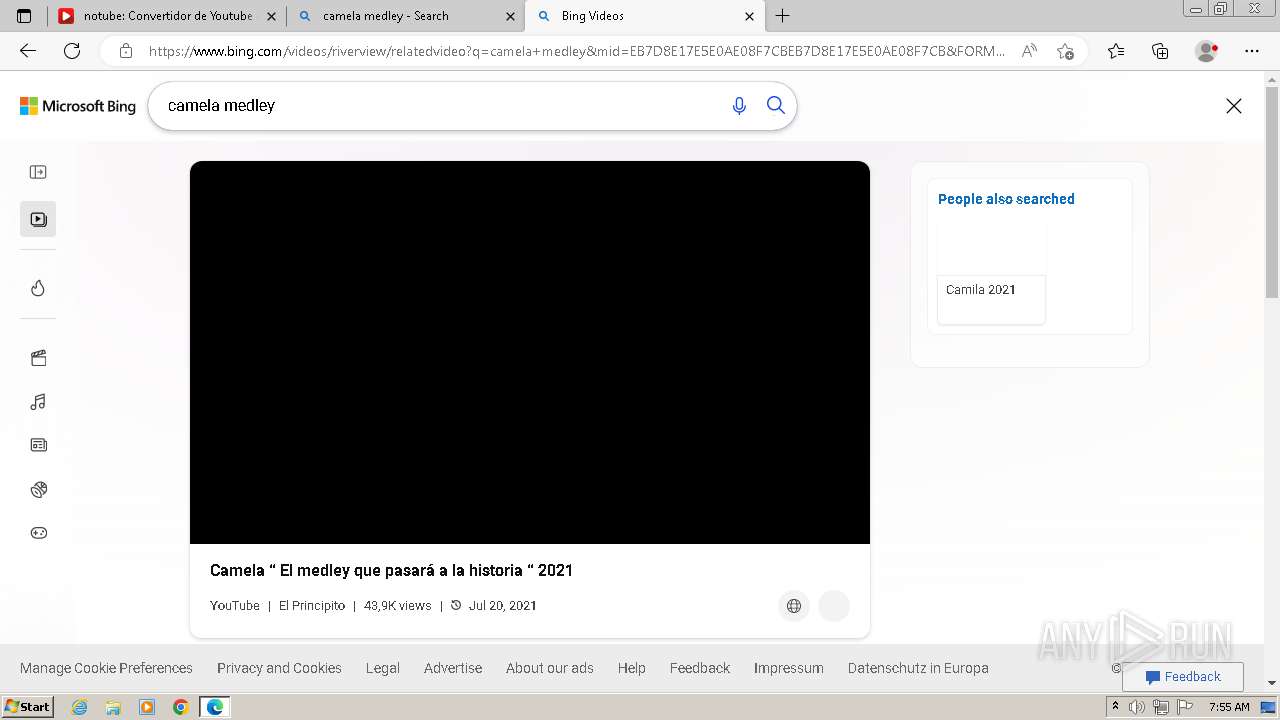This screenshot has height=720, width=1280.
Task: Click the Jul 20, 2021 date text
Action: 503,606
